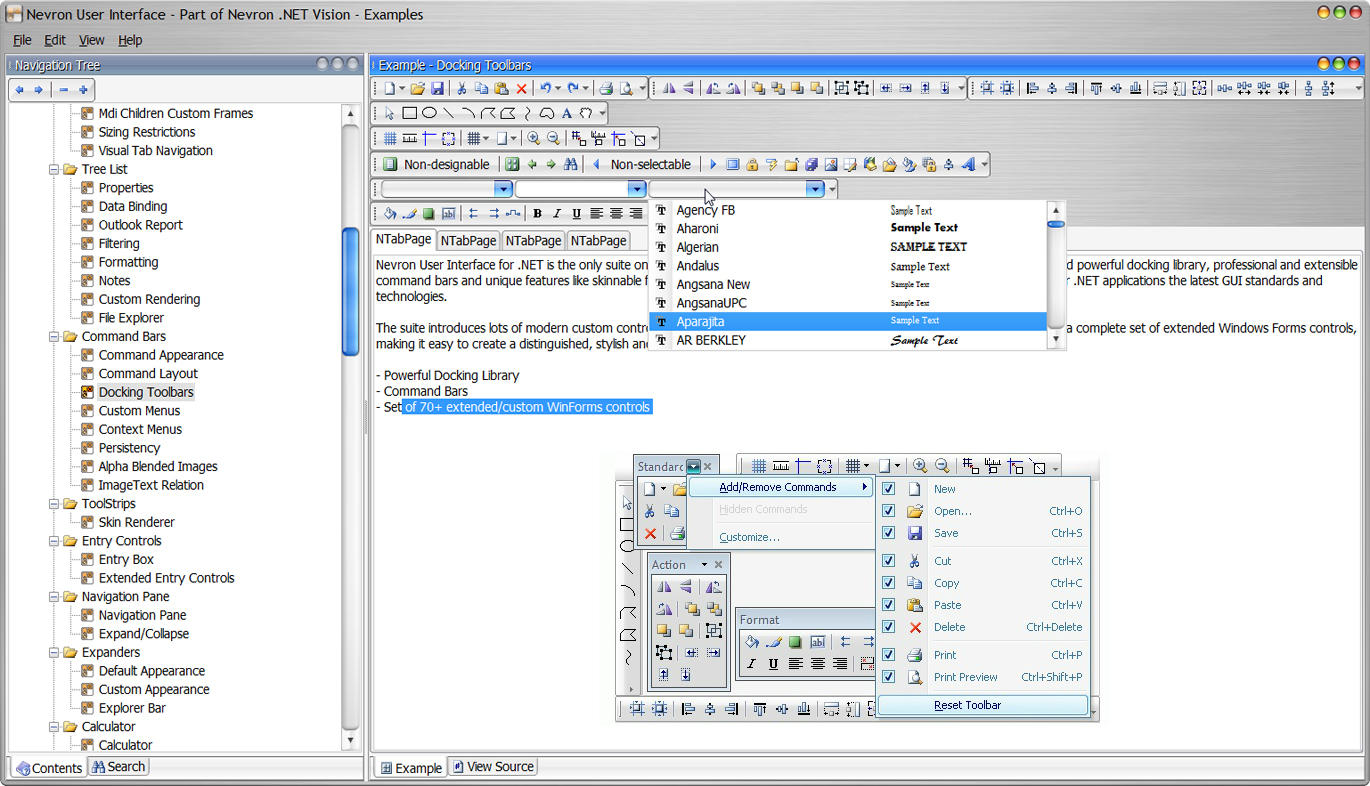
Task: Select the arrow pointer tool icon
Action: pyautogui.click(x=389, y=112)
